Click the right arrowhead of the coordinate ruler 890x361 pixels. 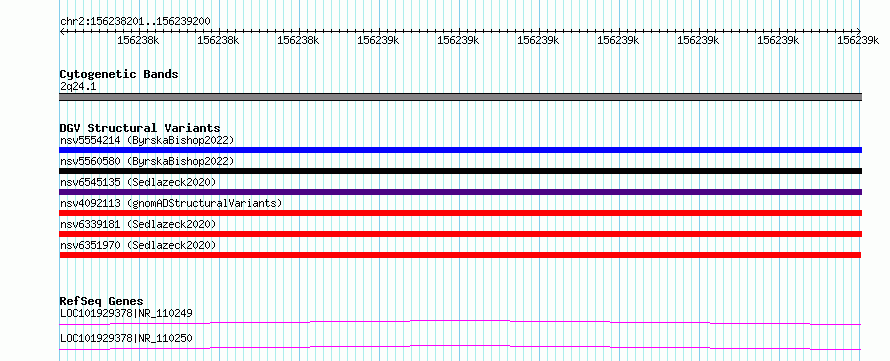[859, 31]
